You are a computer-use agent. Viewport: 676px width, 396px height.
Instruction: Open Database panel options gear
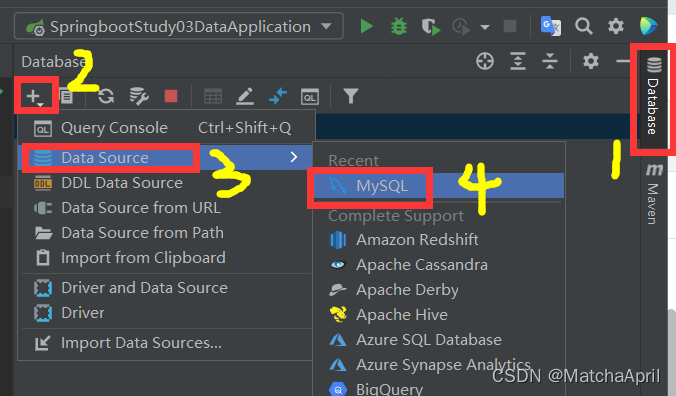591,61
